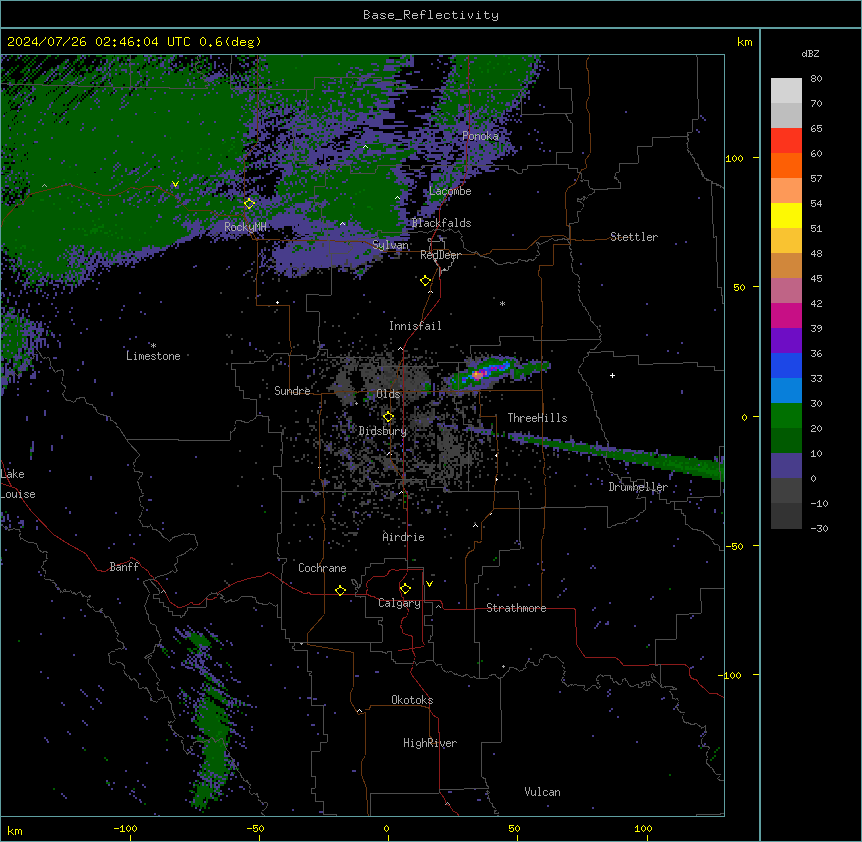862x842 pixels.
Task: Click the Vulcan label
Action: (x=543, y=792)
